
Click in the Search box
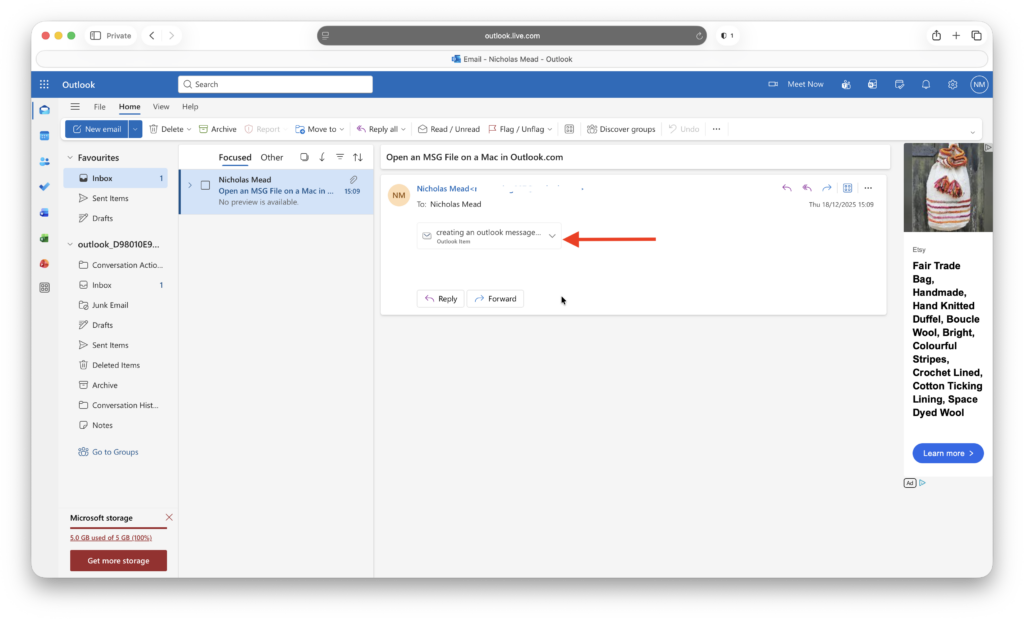[275, 84]
